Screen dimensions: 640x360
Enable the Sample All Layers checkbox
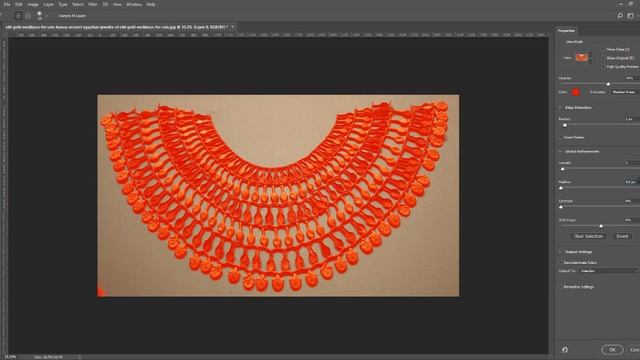tap(55, 16)
